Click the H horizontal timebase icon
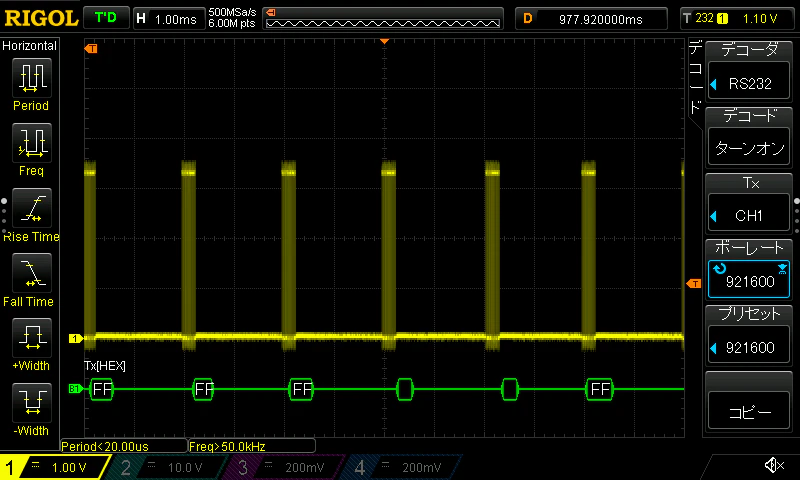 pyautogui.click(x=141, y=19)
